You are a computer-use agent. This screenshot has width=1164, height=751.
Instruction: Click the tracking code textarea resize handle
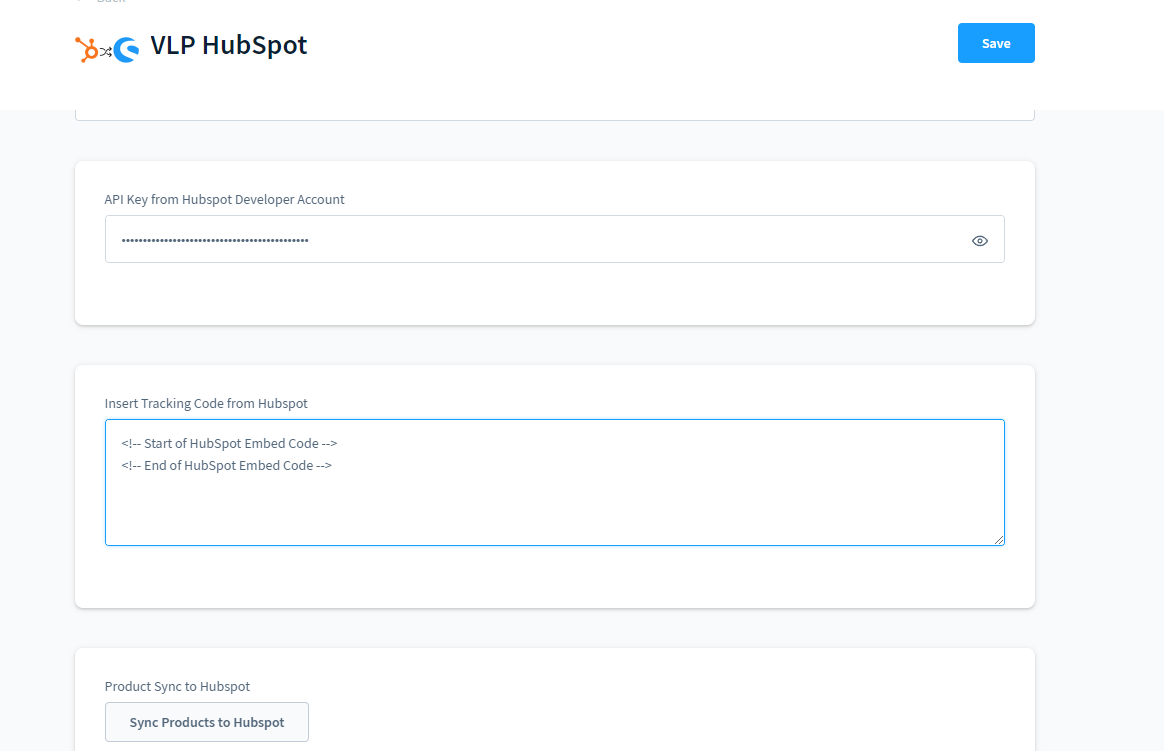(998, 539)
